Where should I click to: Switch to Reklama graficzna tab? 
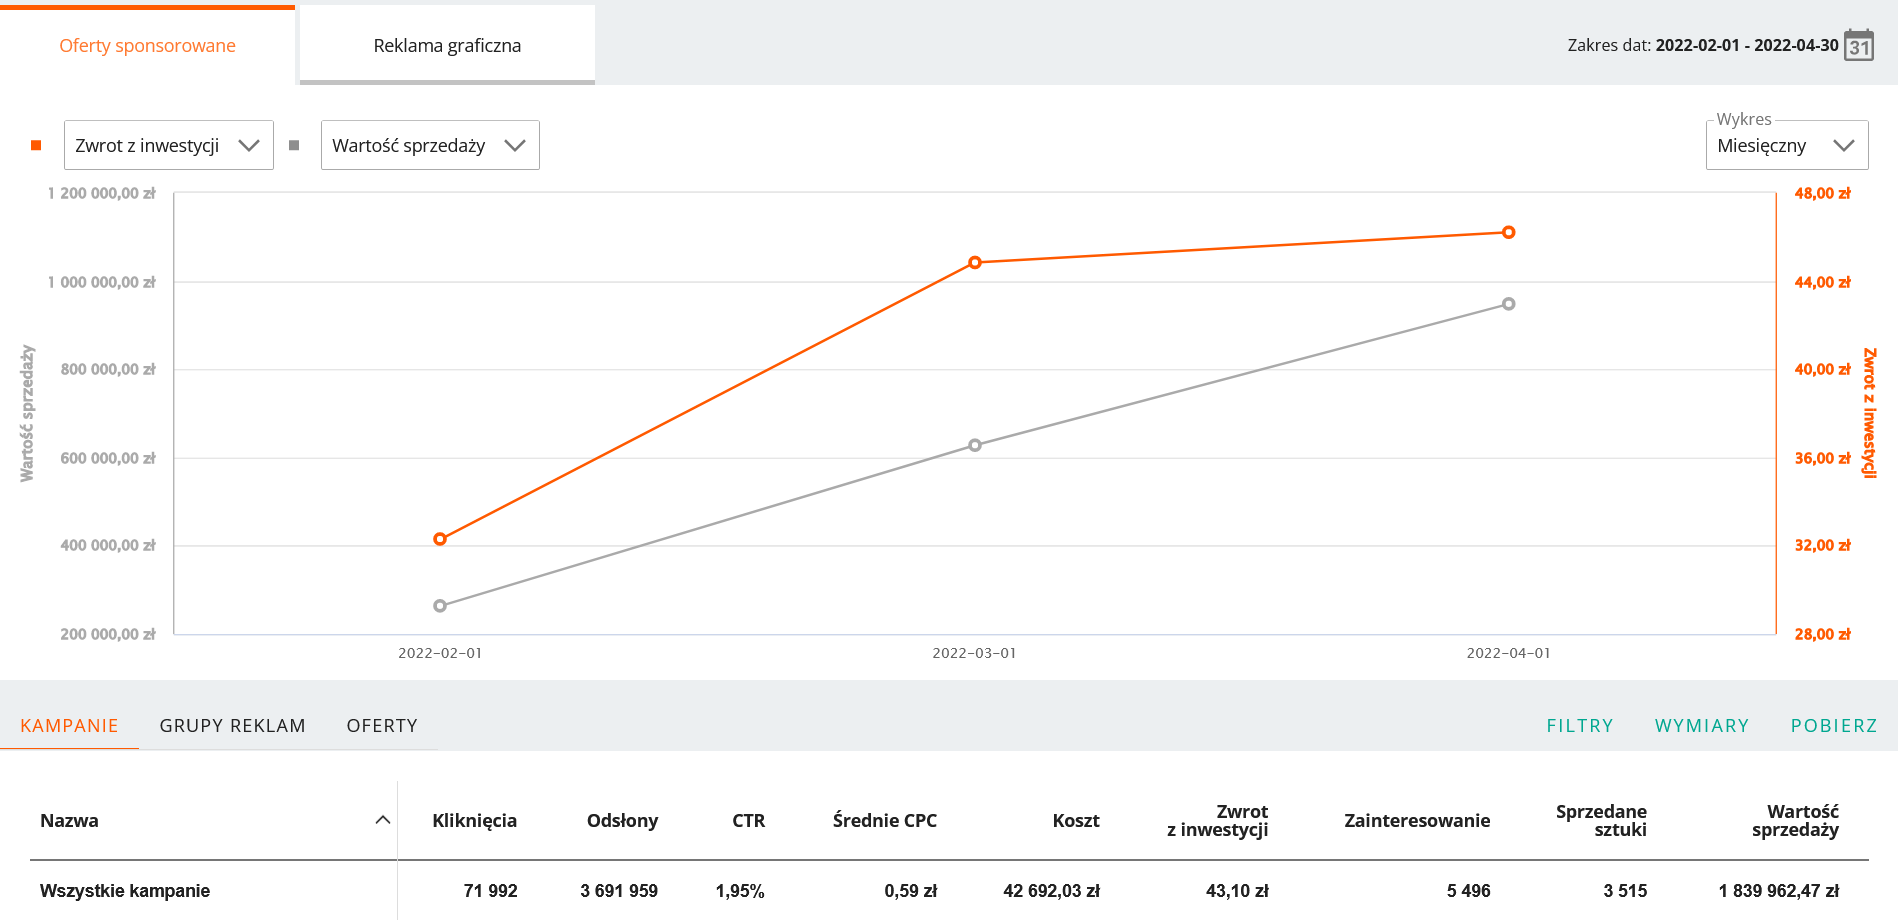[x=447, y=46]
